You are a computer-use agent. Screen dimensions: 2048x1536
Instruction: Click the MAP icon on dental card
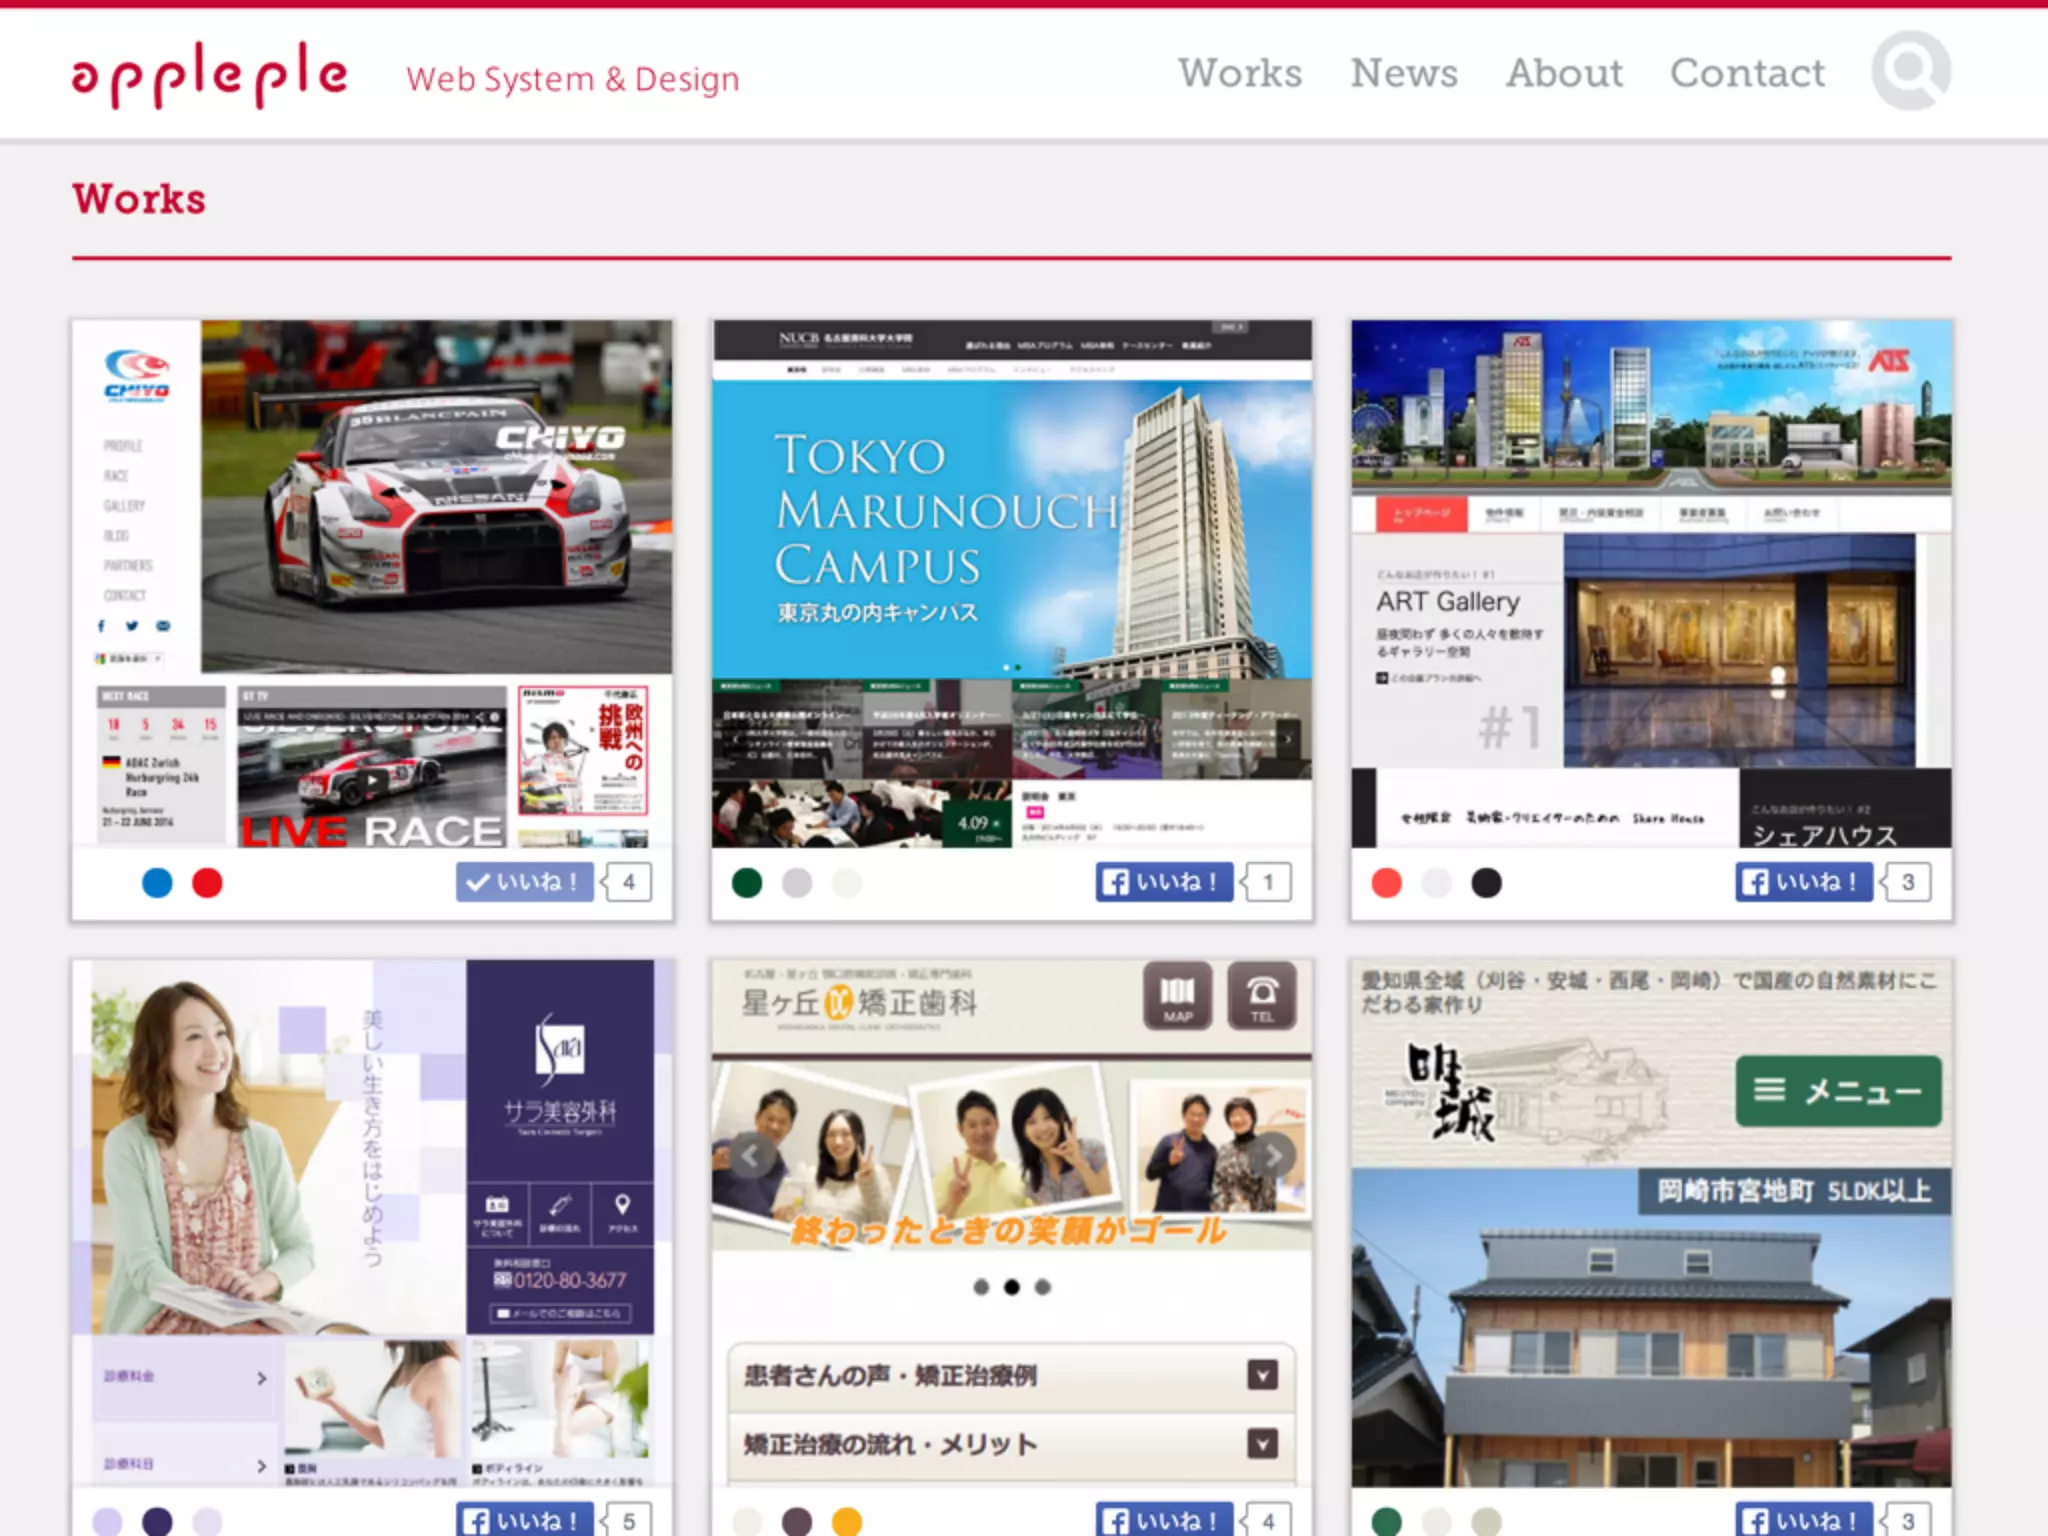(x=1177, y=996)
